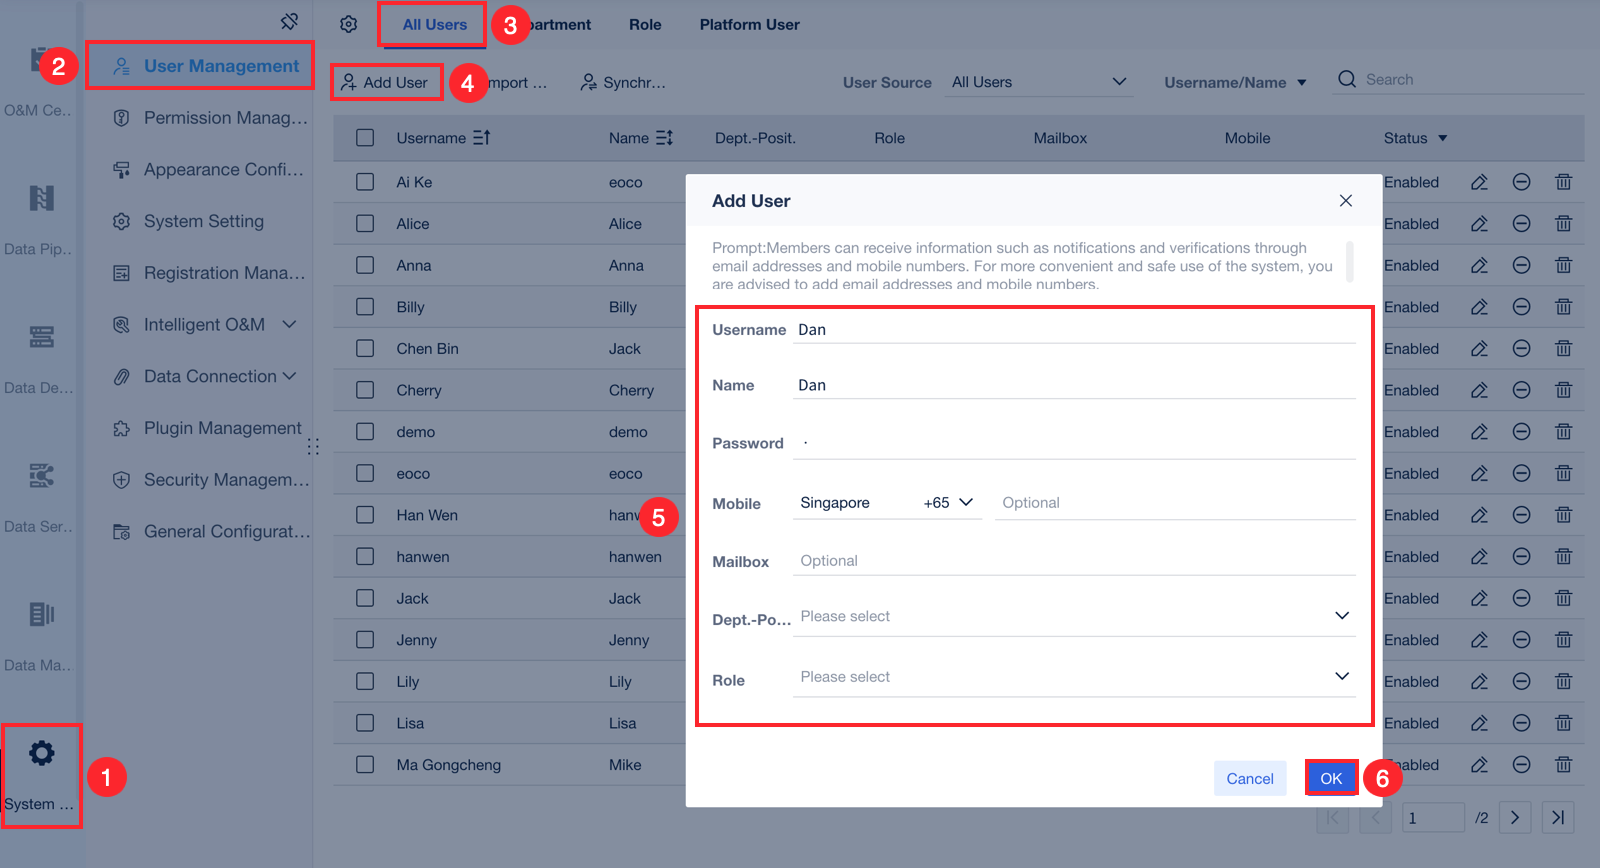Screen dimensions: 1600x868
Task: Open the System gear icon in sidebar
Action: 41,754
